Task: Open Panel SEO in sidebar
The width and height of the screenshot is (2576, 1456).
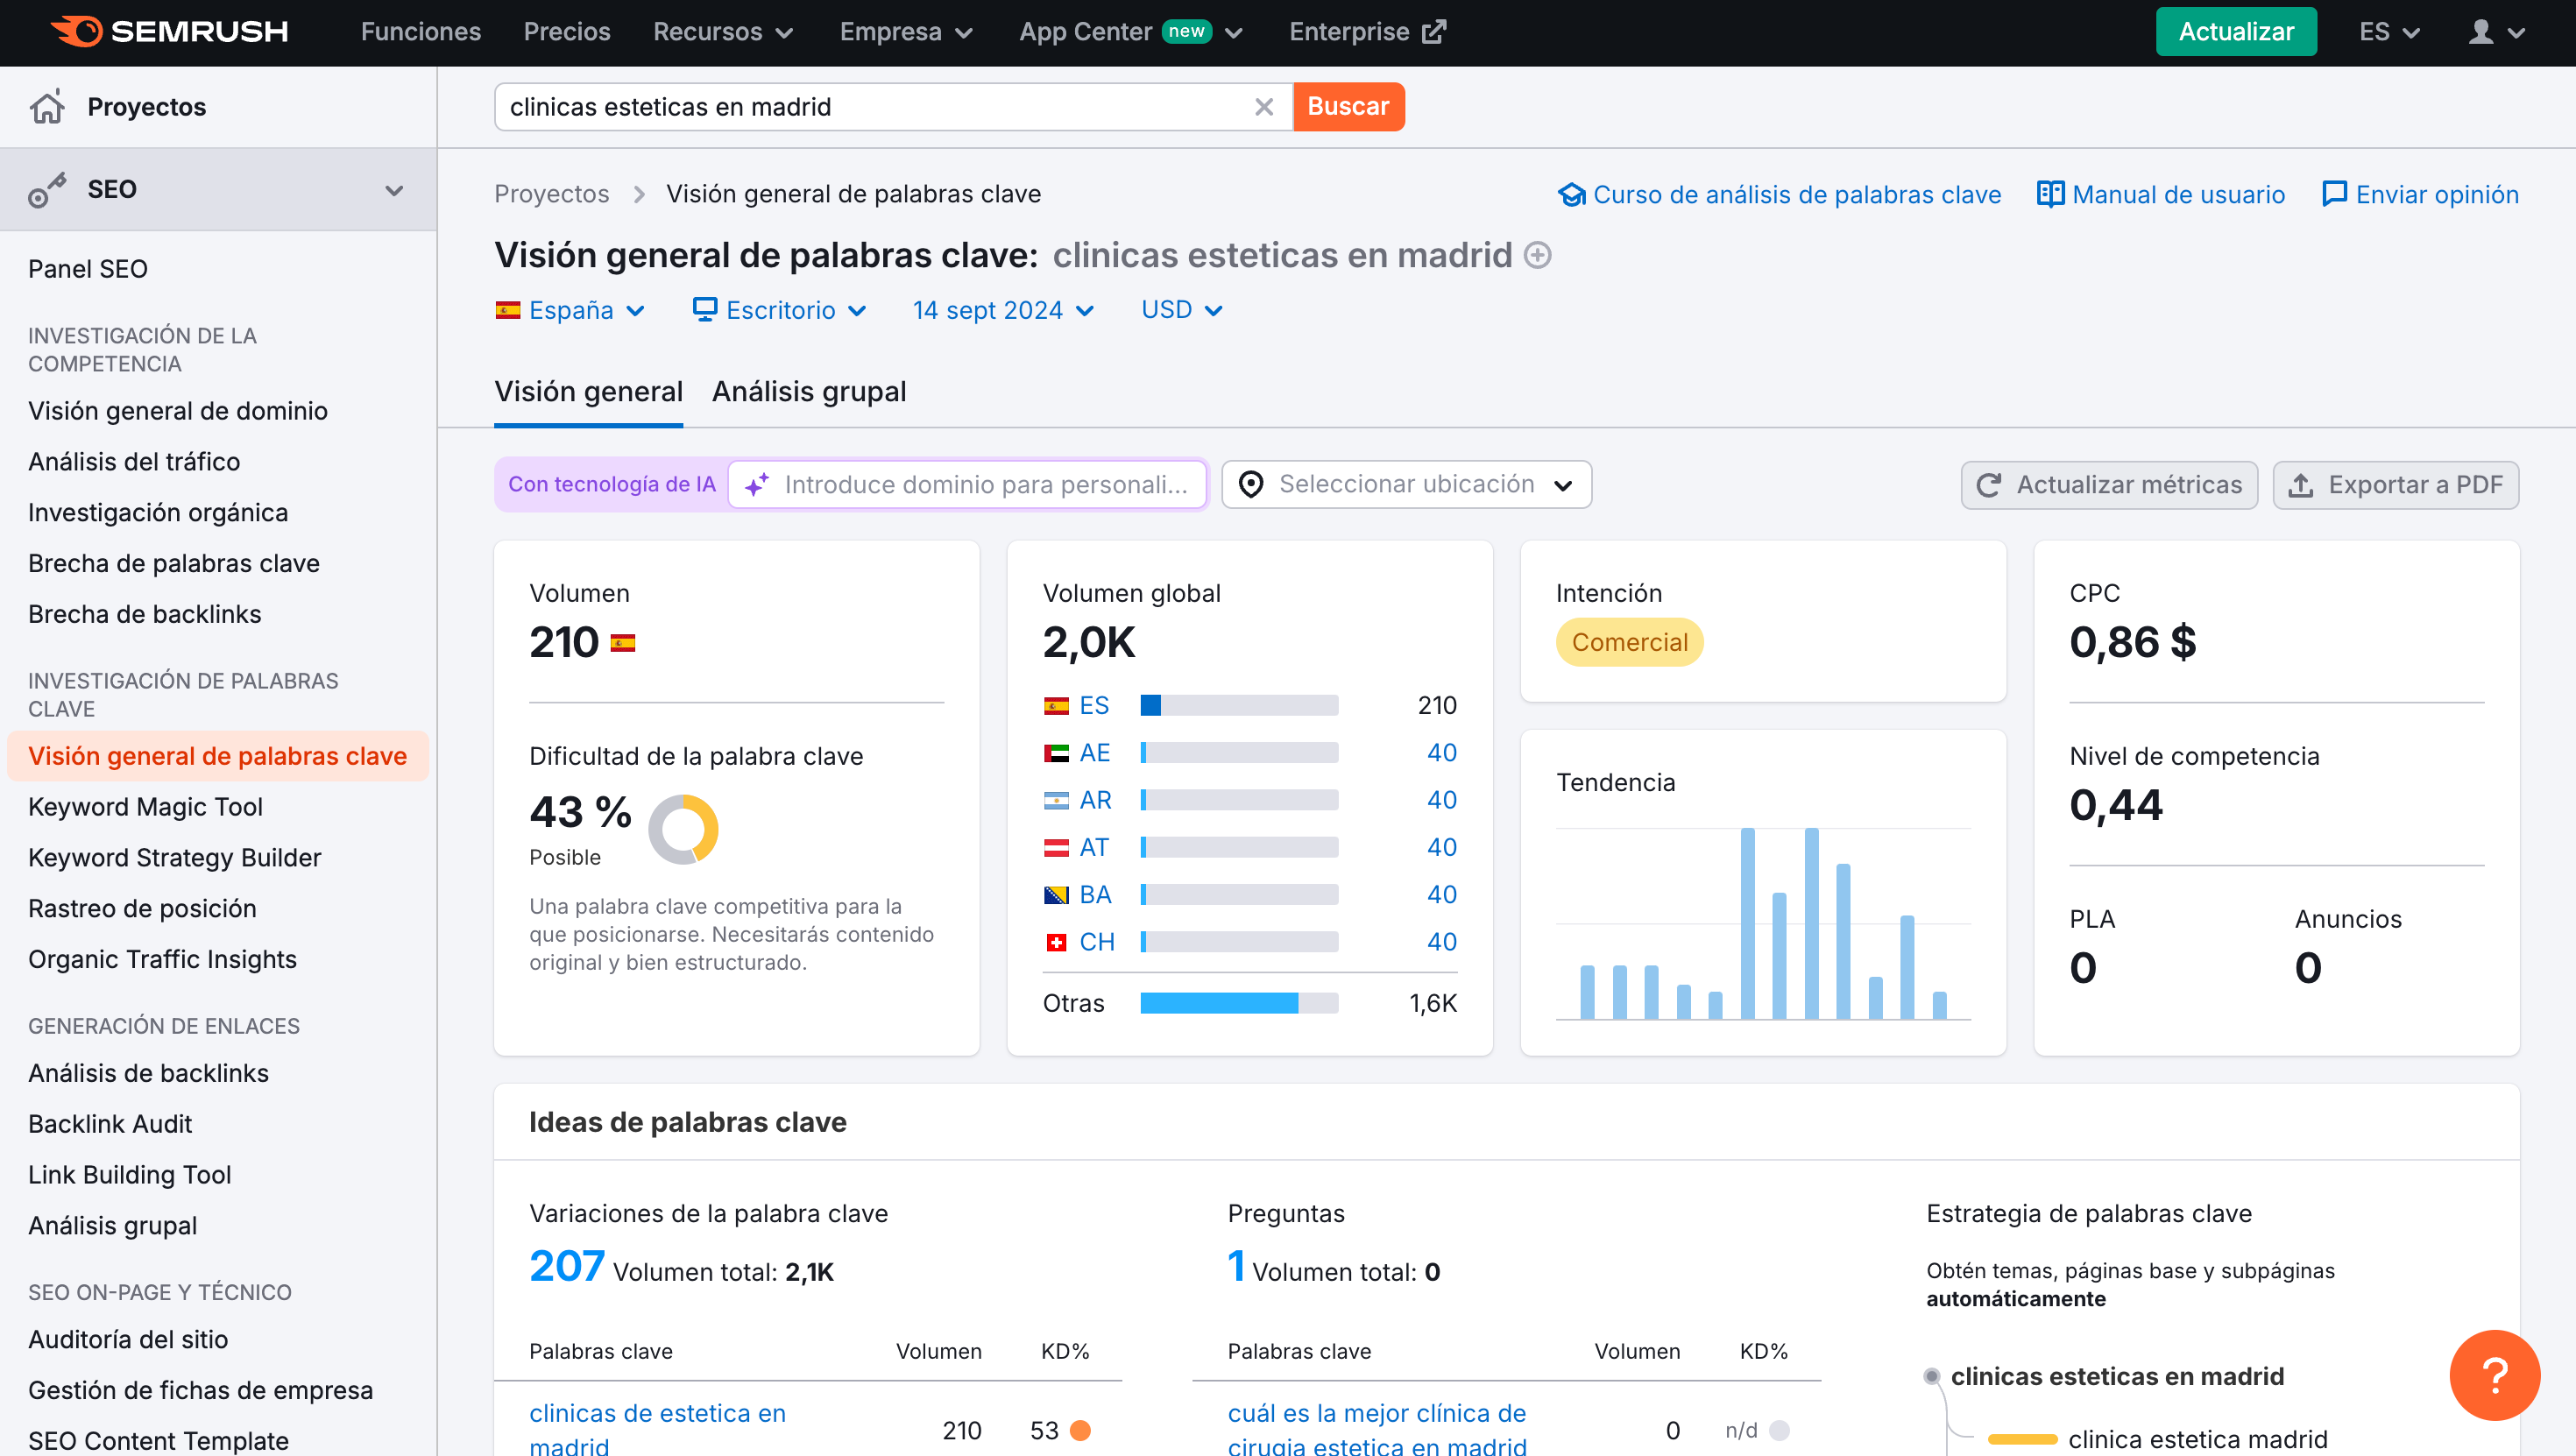Action: tap(88, 269)
